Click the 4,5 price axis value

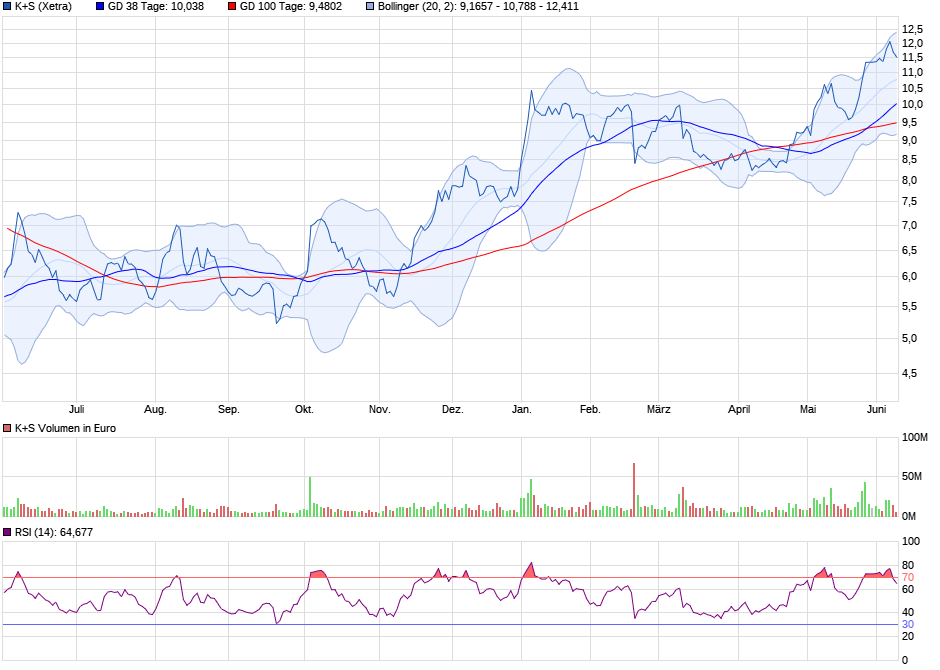click(909, 373)
